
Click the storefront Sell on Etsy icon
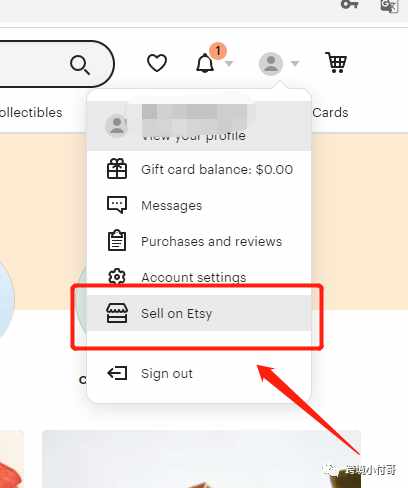pyautogui.click(x=117, y=313)
